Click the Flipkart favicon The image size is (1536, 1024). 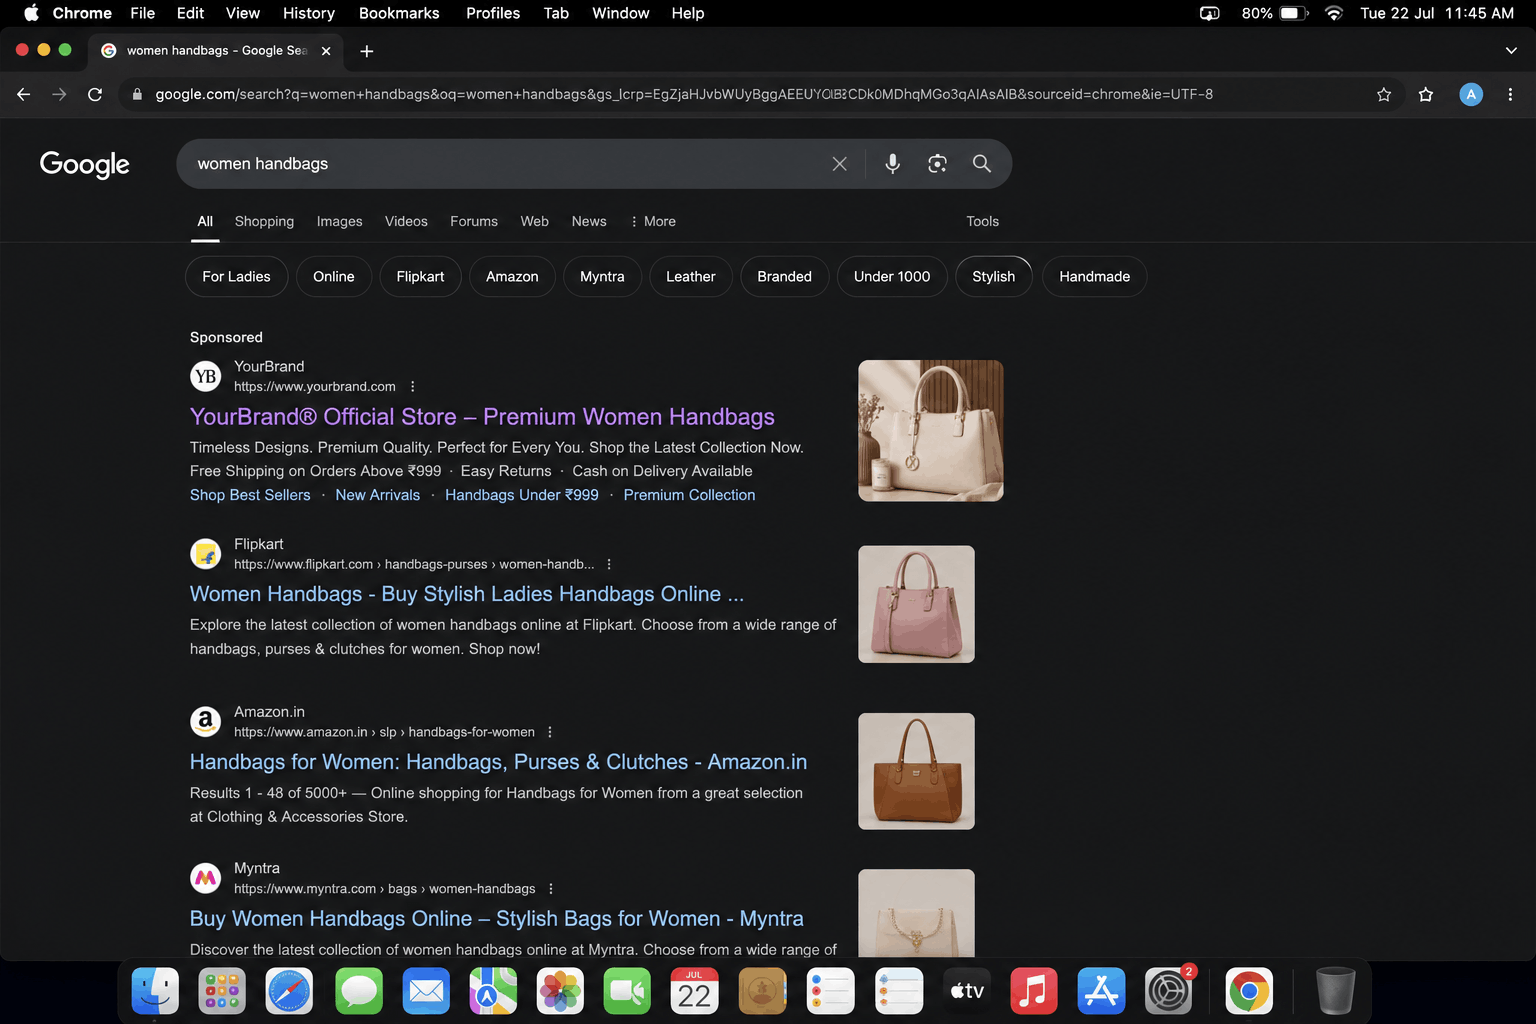[206, 554]
